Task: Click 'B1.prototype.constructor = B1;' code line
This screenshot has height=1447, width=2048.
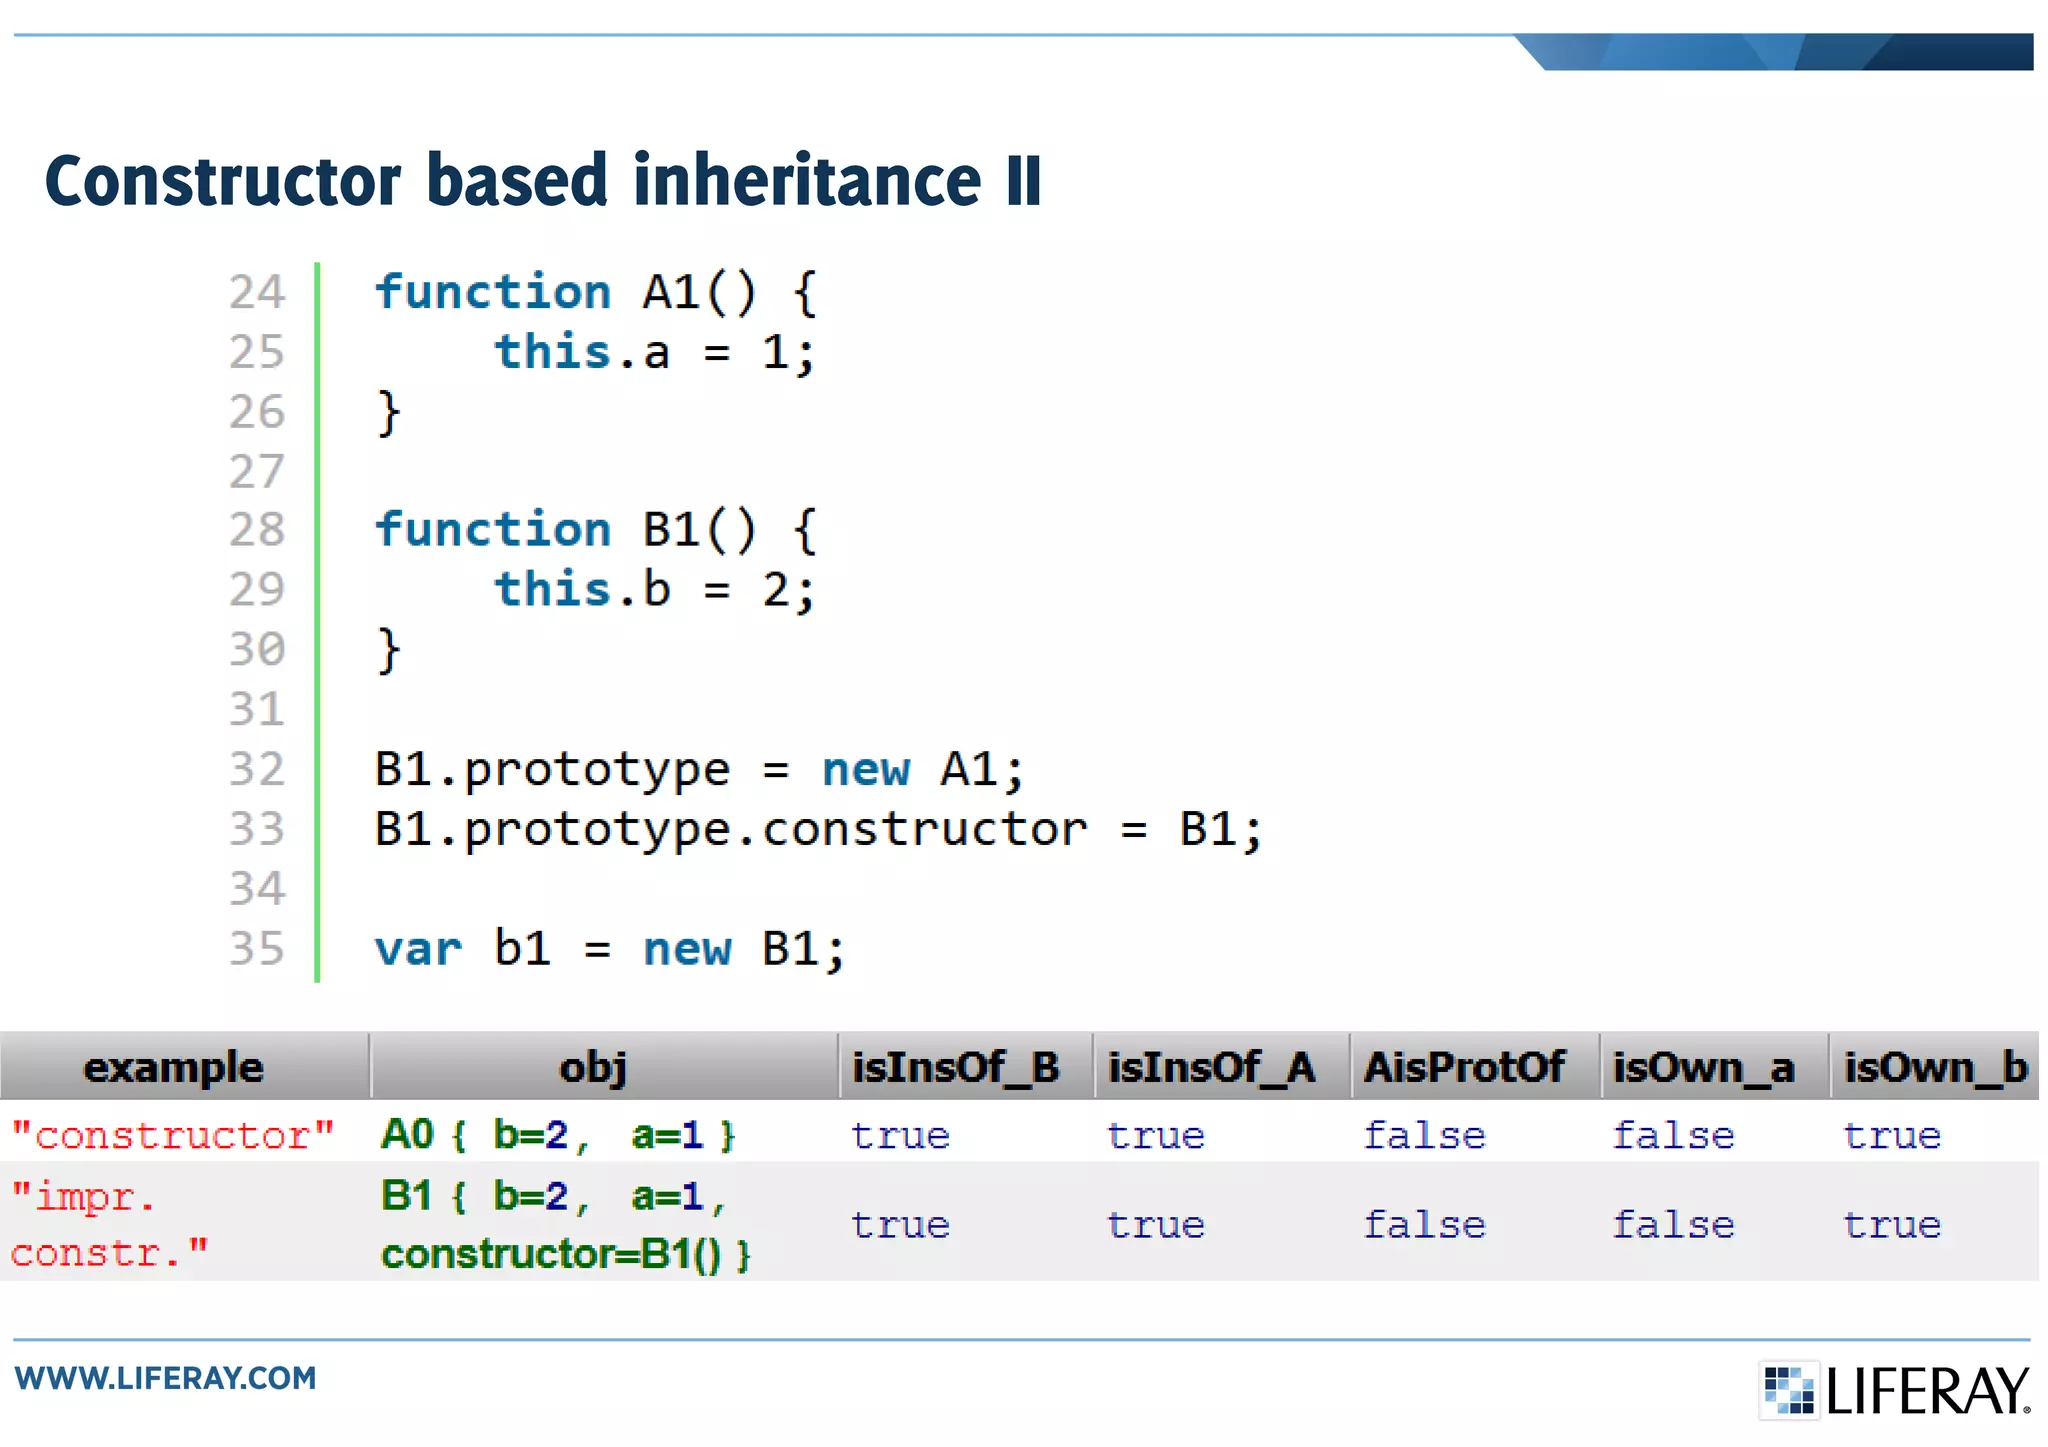Action: point(818,829)
